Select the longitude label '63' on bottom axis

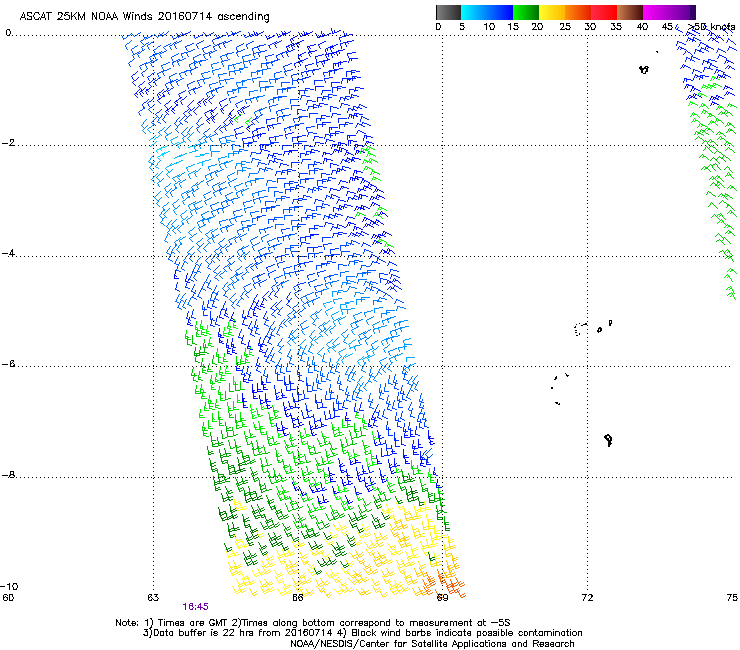(x=153, y=598)
